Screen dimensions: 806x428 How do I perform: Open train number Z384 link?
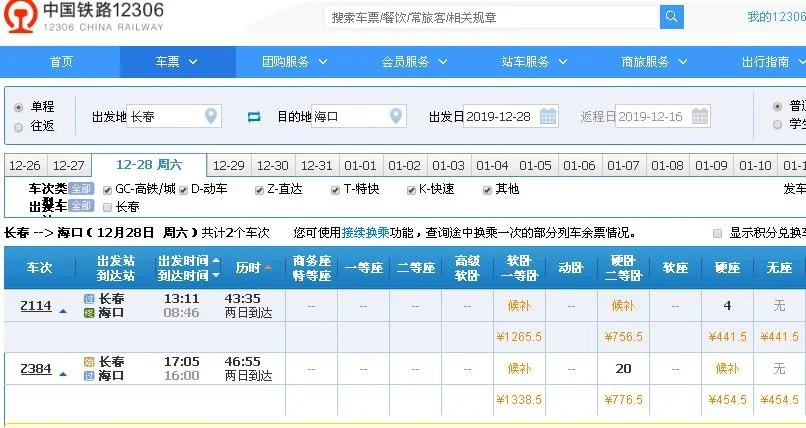coord(36,368)
